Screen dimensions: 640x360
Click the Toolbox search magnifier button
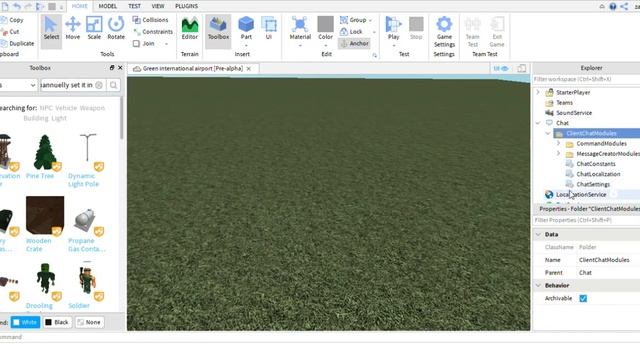[113, 85]
